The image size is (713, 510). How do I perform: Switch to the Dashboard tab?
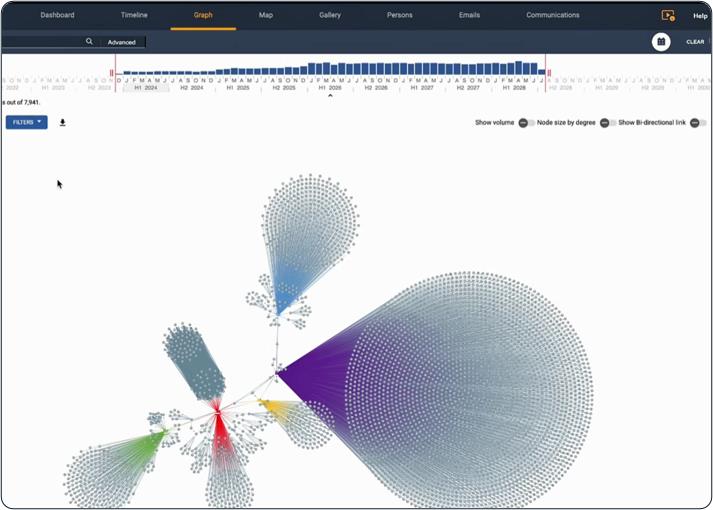coord(57,15)
